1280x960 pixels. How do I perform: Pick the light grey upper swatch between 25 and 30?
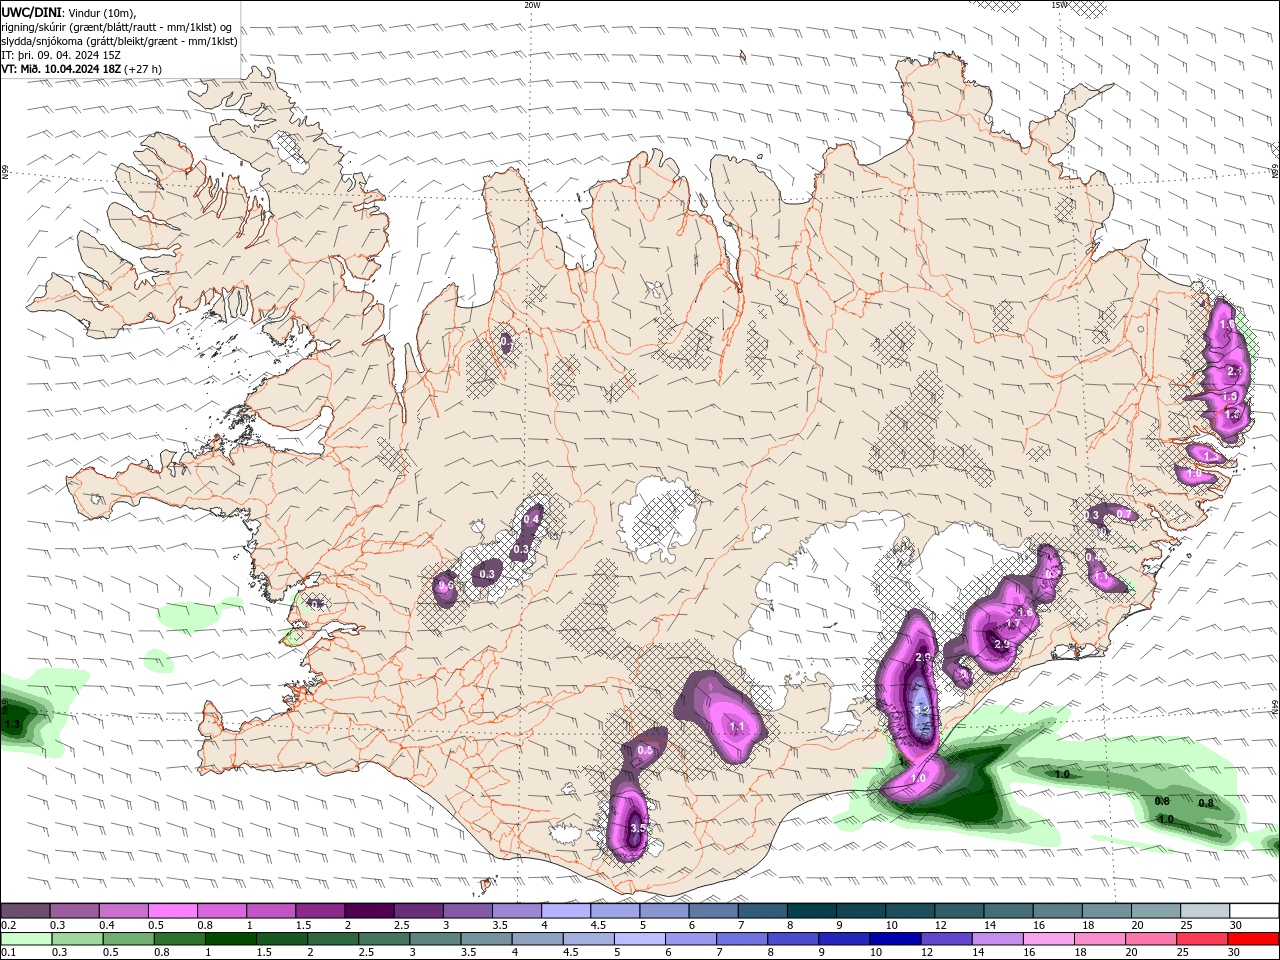point(1204,911)
